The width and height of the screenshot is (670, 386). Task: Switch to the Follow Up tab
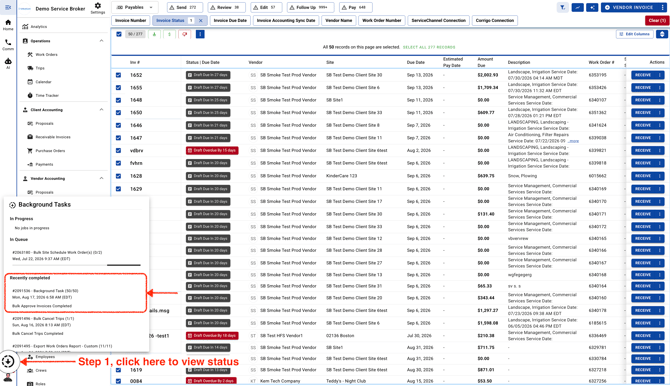tap(310, 7)
